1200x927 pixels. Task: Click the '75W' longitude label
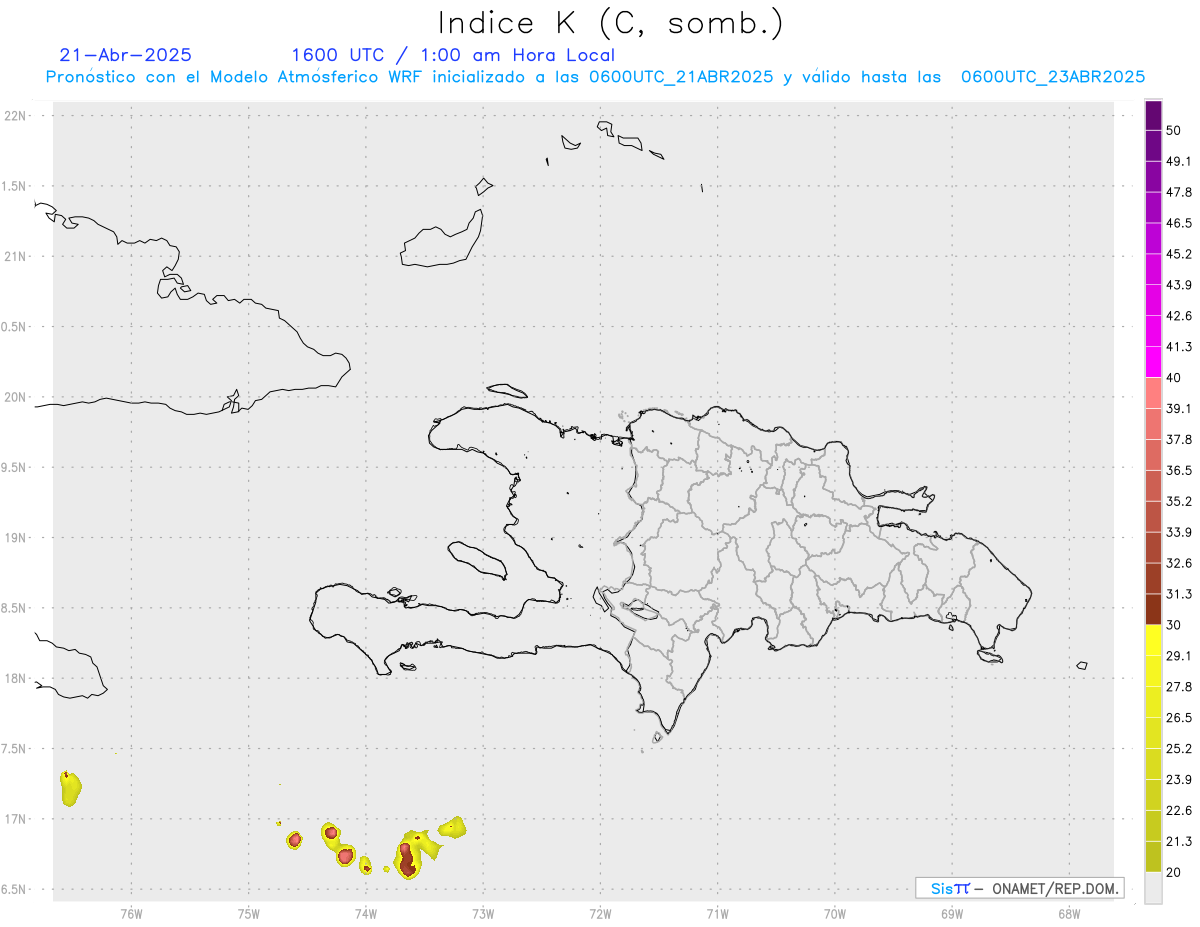[248, 913]
